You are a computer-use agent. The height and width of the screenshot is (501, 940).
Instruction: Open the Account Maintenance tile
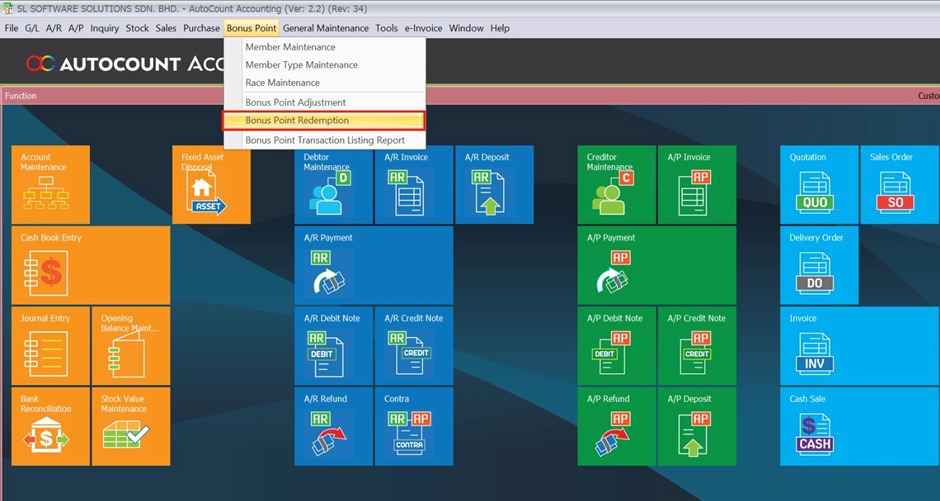click(x=50, y=185)
